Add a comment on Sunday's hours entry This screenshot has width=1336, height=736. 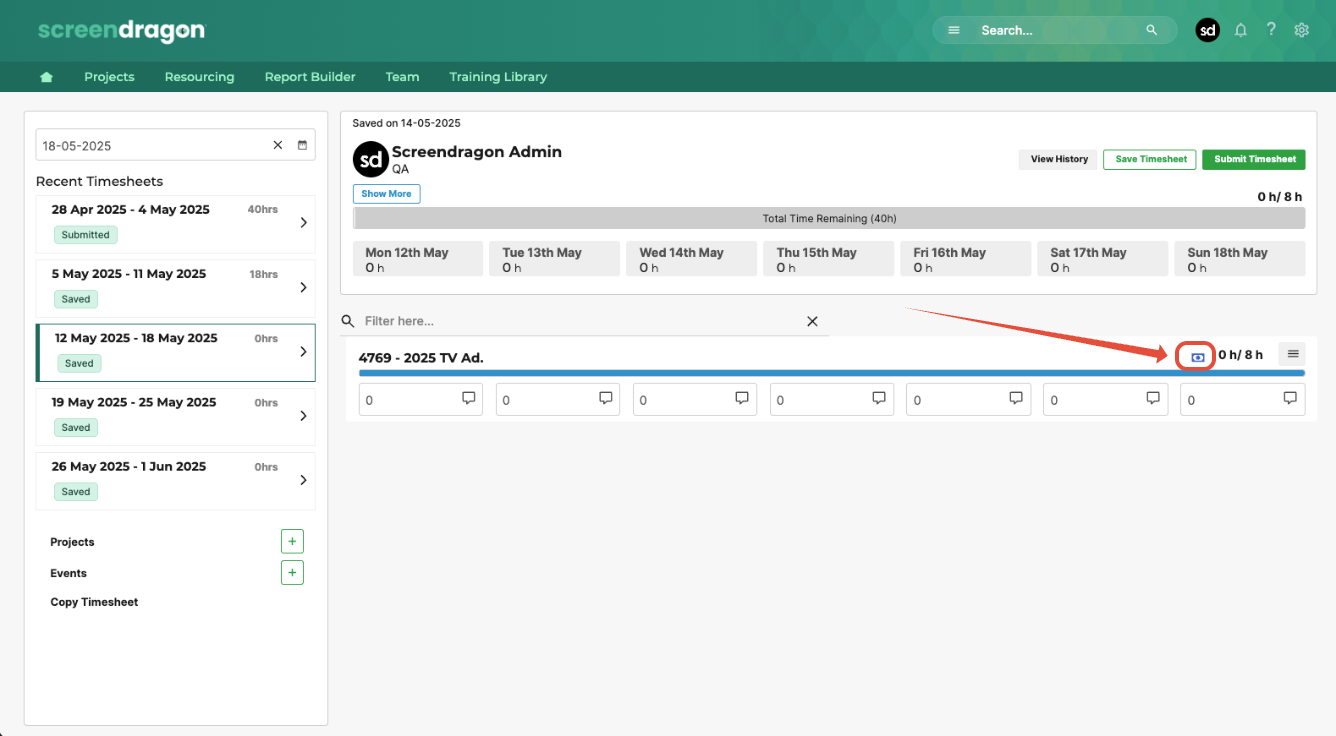coord(1290,398)
